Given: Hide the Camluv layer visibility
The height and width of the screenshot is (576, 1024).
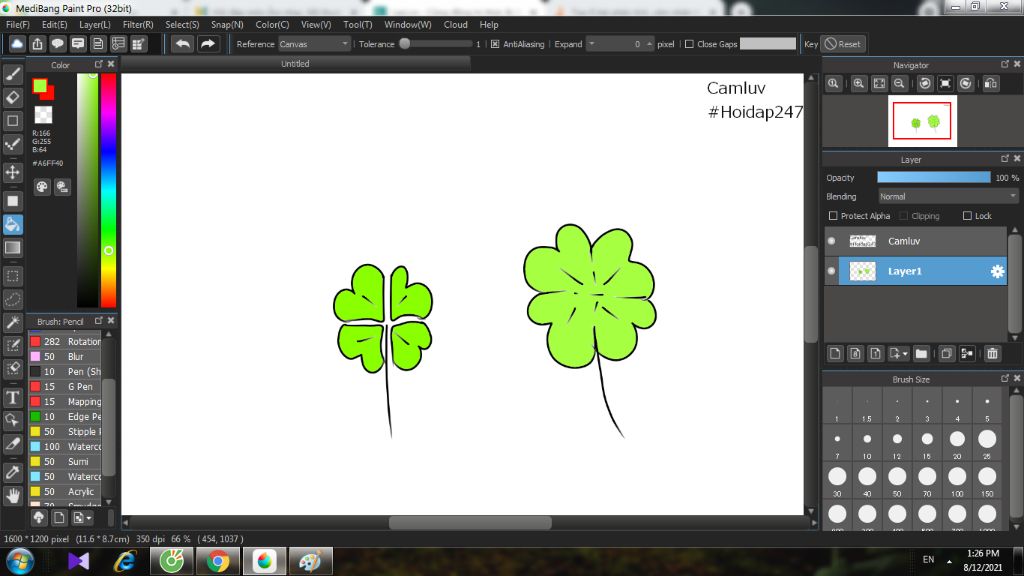Looking at the screenshot, I should click(x=831, y=241).
